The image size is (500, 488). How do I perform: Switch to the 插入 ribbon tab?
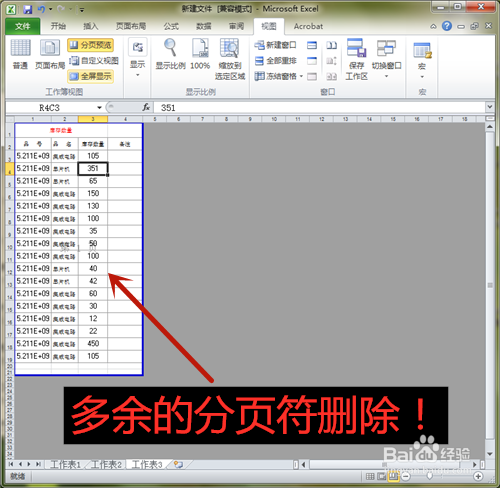coord(90,26)
